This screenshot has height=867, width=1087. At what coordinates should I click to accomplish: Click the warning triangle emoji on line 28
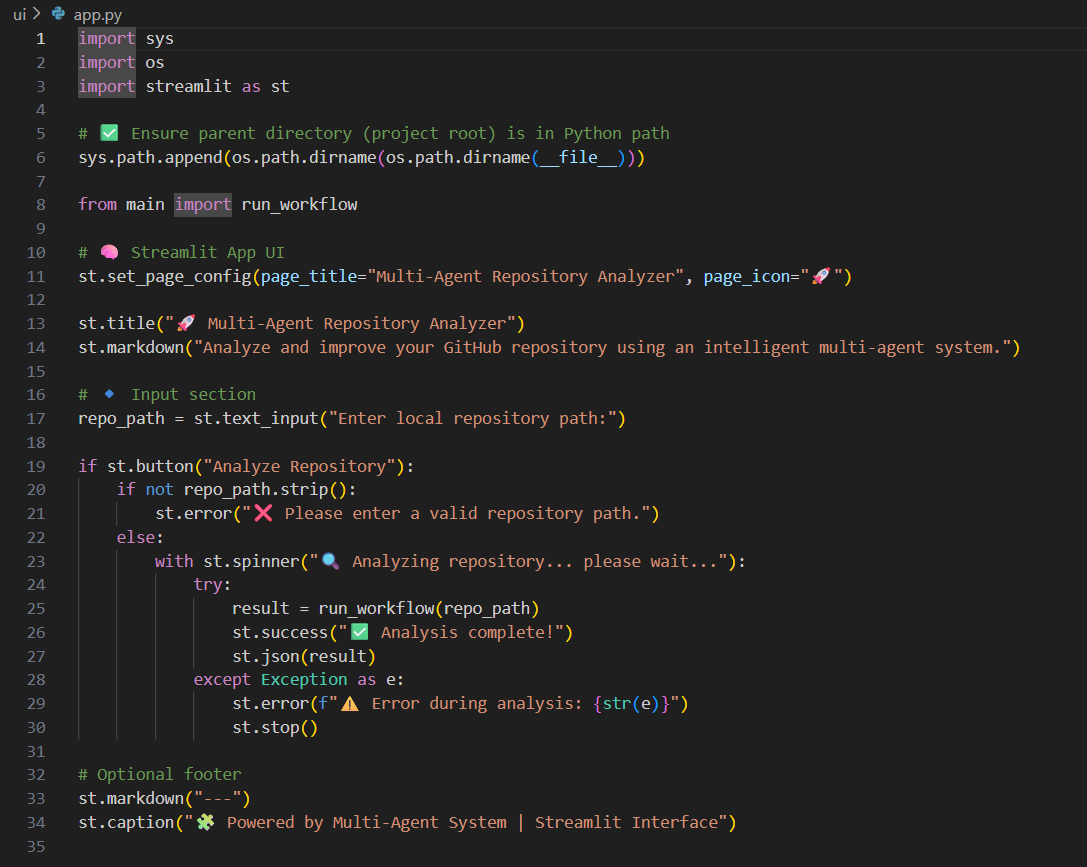[x=350, y=703]
